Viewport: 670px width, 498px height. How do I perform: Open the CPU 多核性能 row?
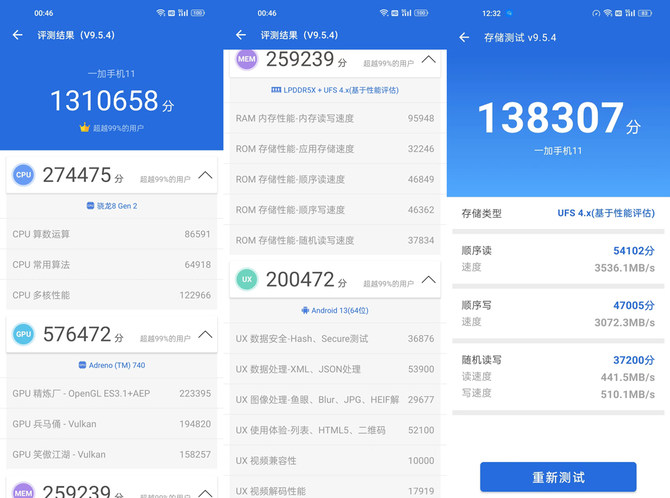click(111, 295)
